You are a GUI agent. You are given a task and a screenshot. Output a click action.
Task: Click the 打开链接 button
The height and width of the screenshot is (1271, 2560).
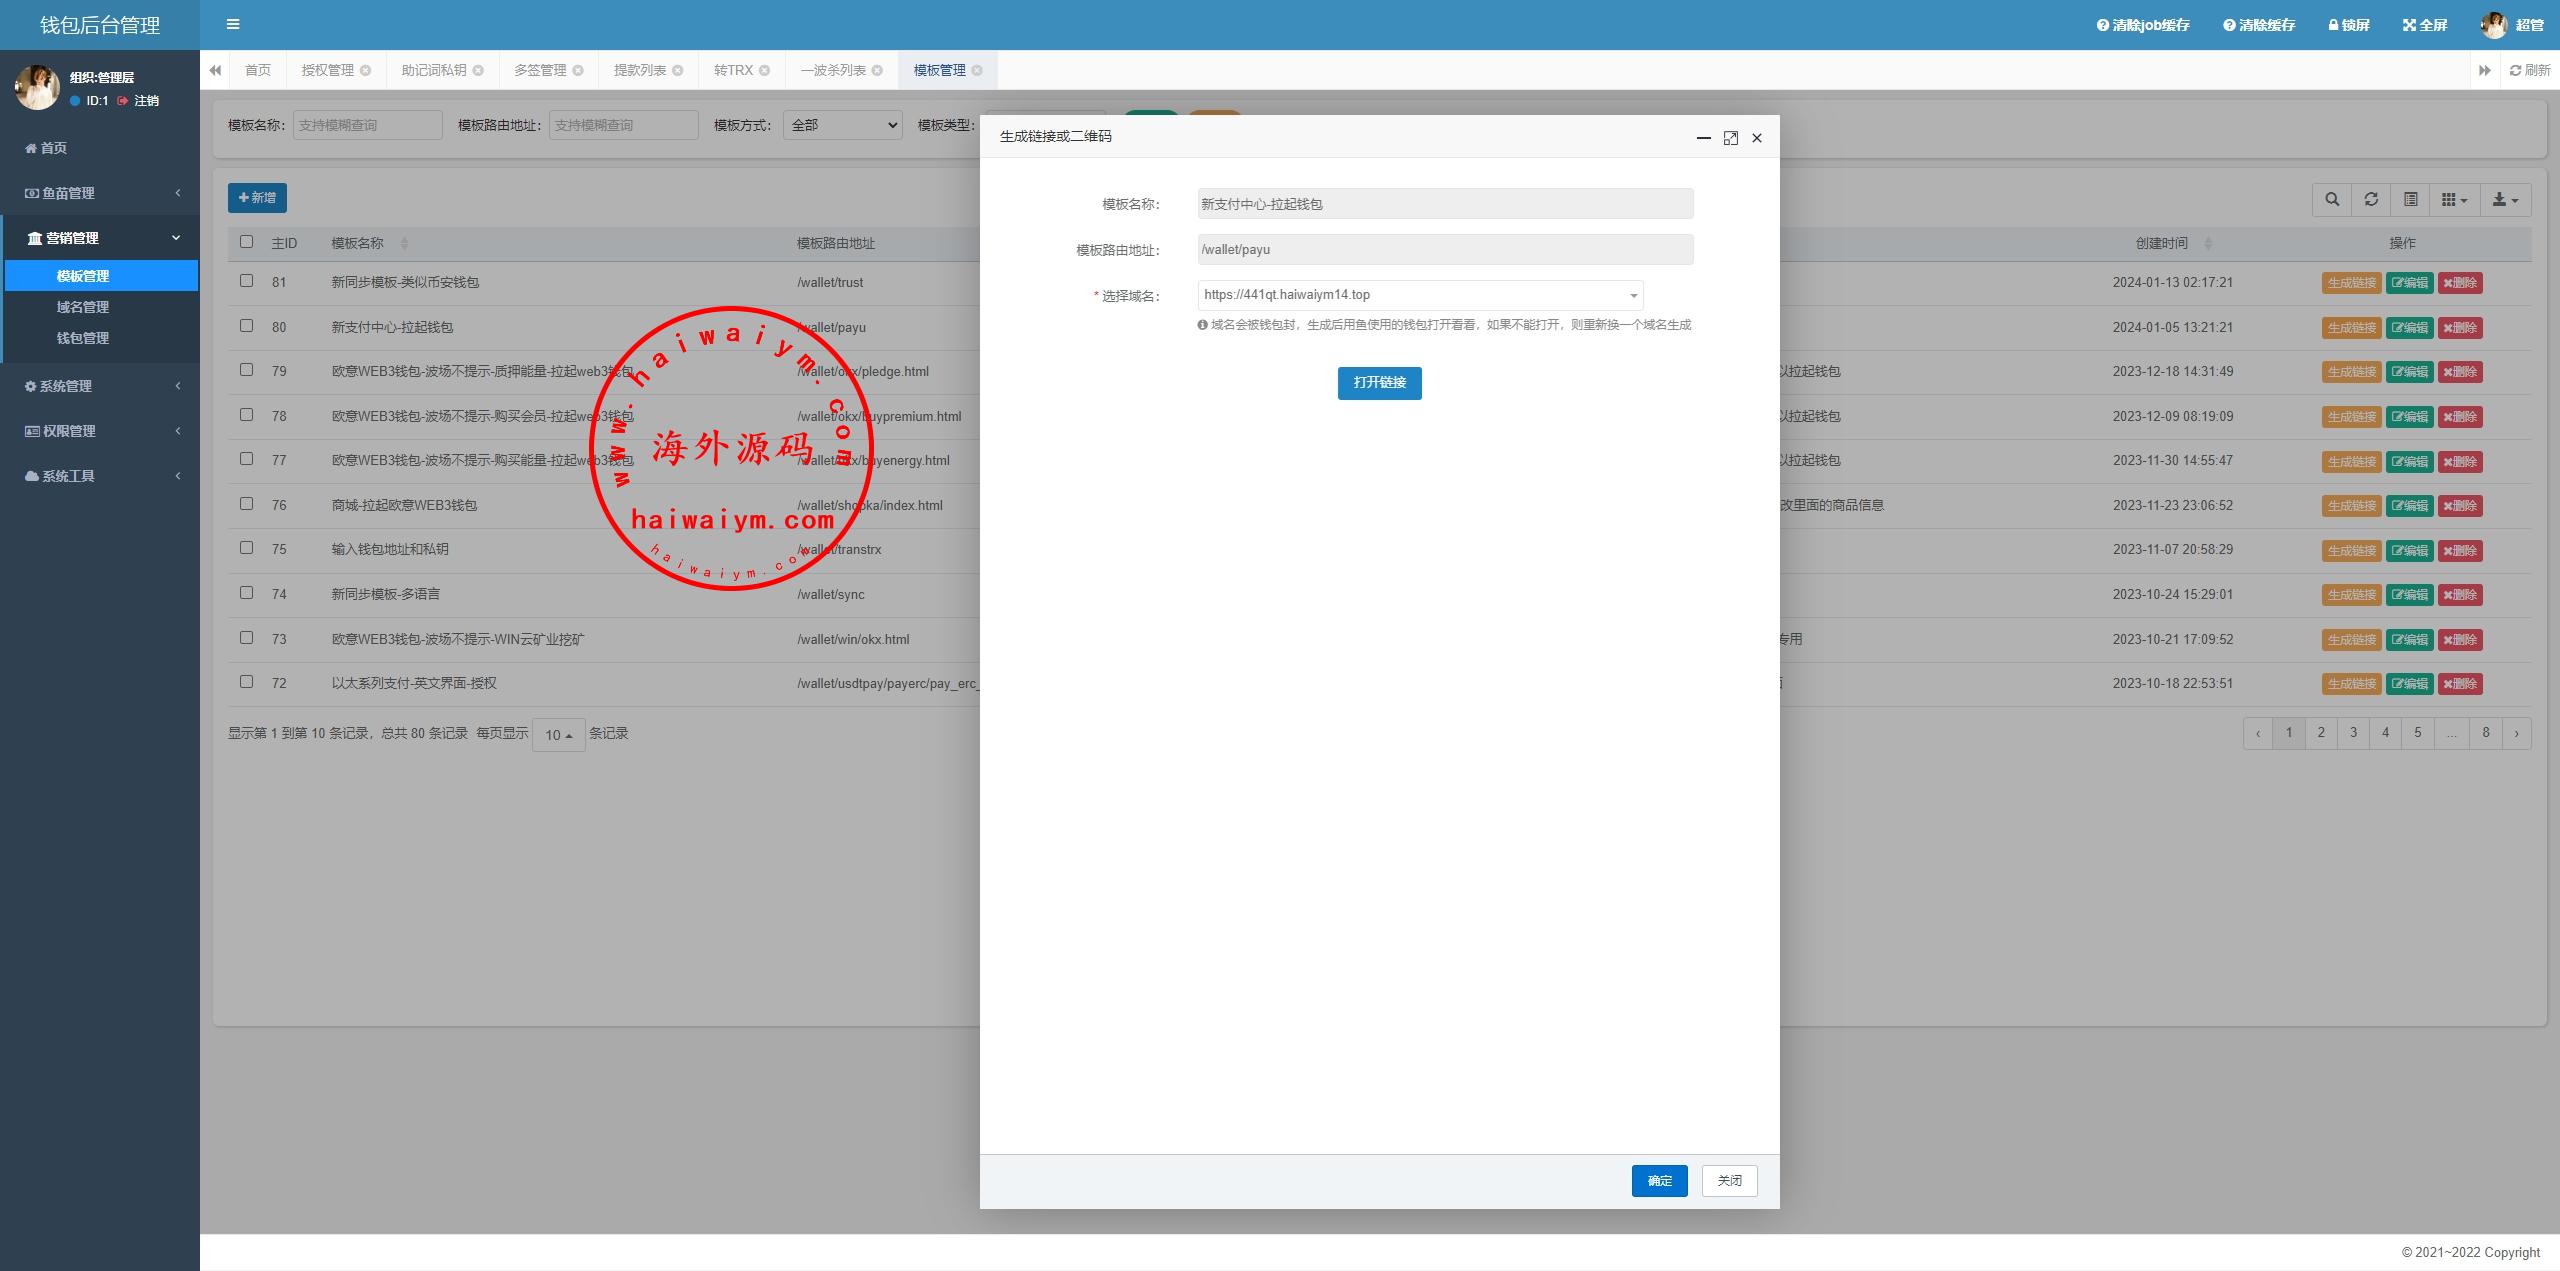[1379, 383]
